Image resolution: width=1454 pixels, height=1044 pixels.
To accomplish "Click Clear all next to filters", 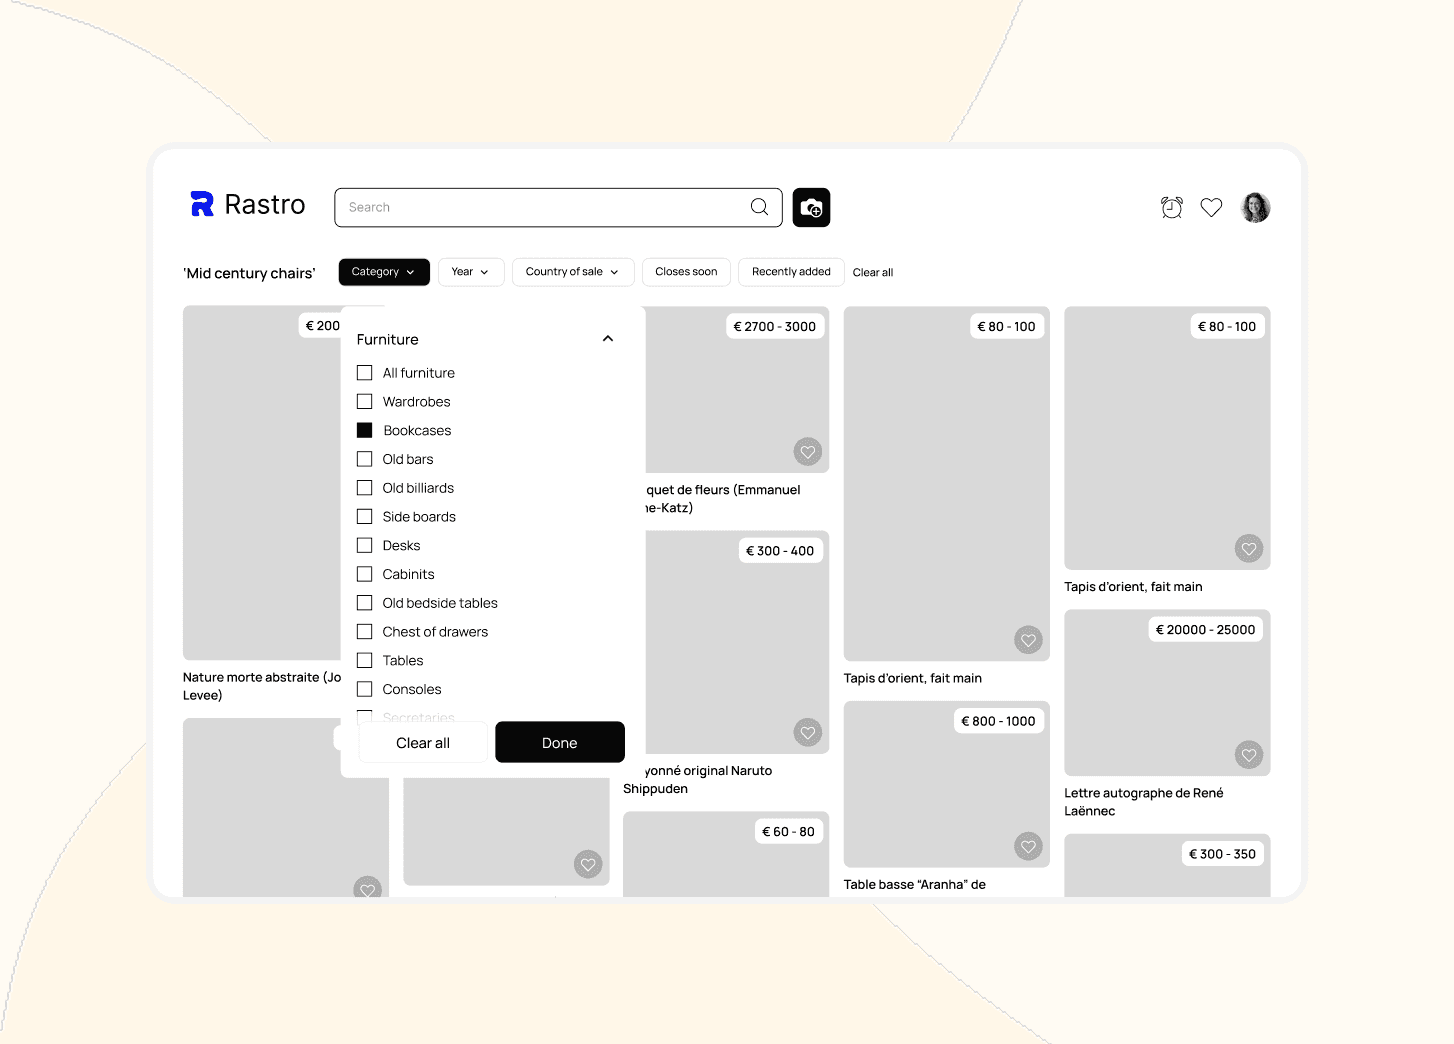I will coord(873,272).
